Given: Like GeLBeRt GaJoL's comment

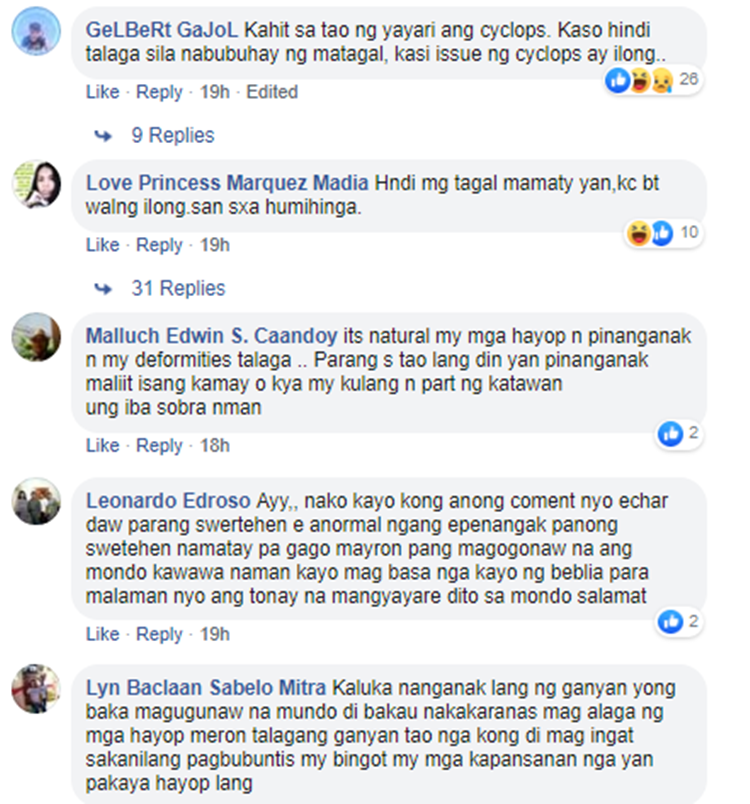Looking at the screenshot, I should 103,92.
